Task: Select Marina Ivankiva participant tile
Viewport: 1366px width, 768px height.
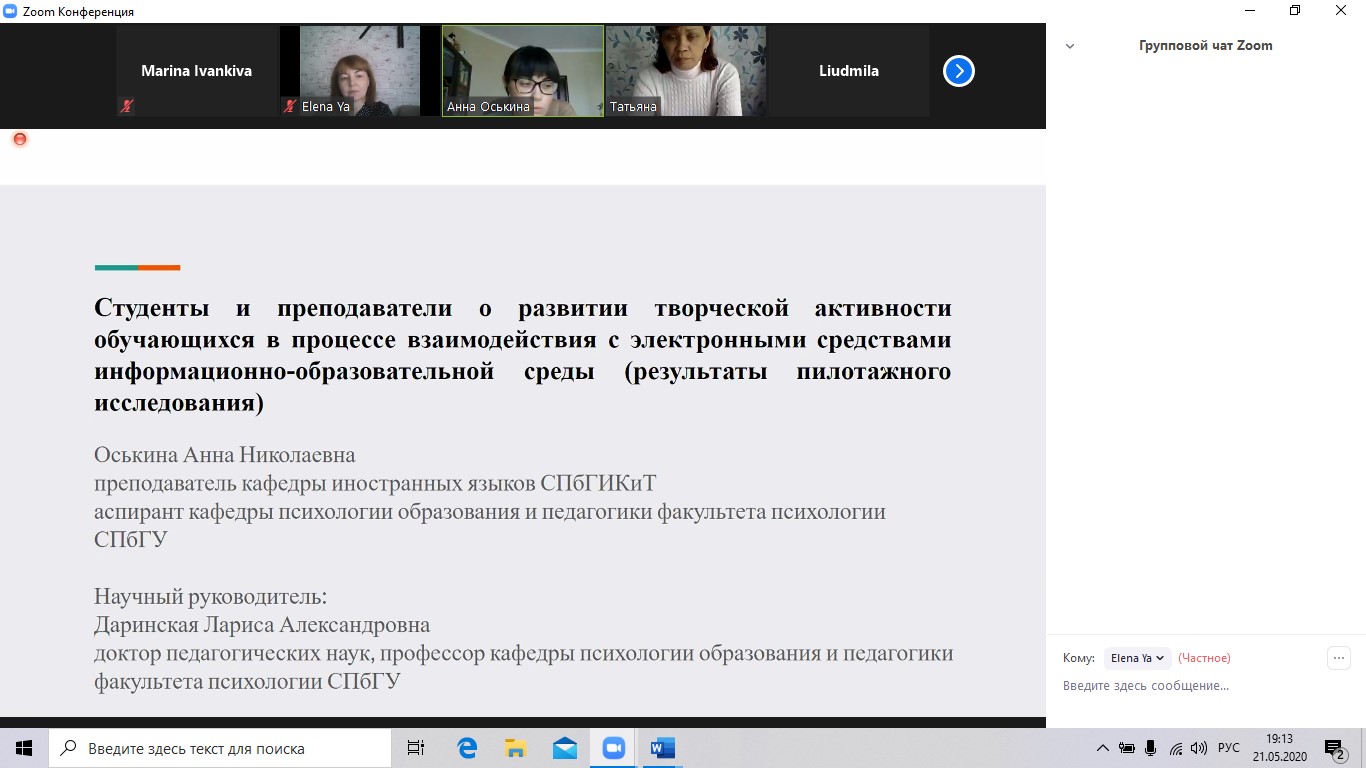Action: click(x=197, y=71)
